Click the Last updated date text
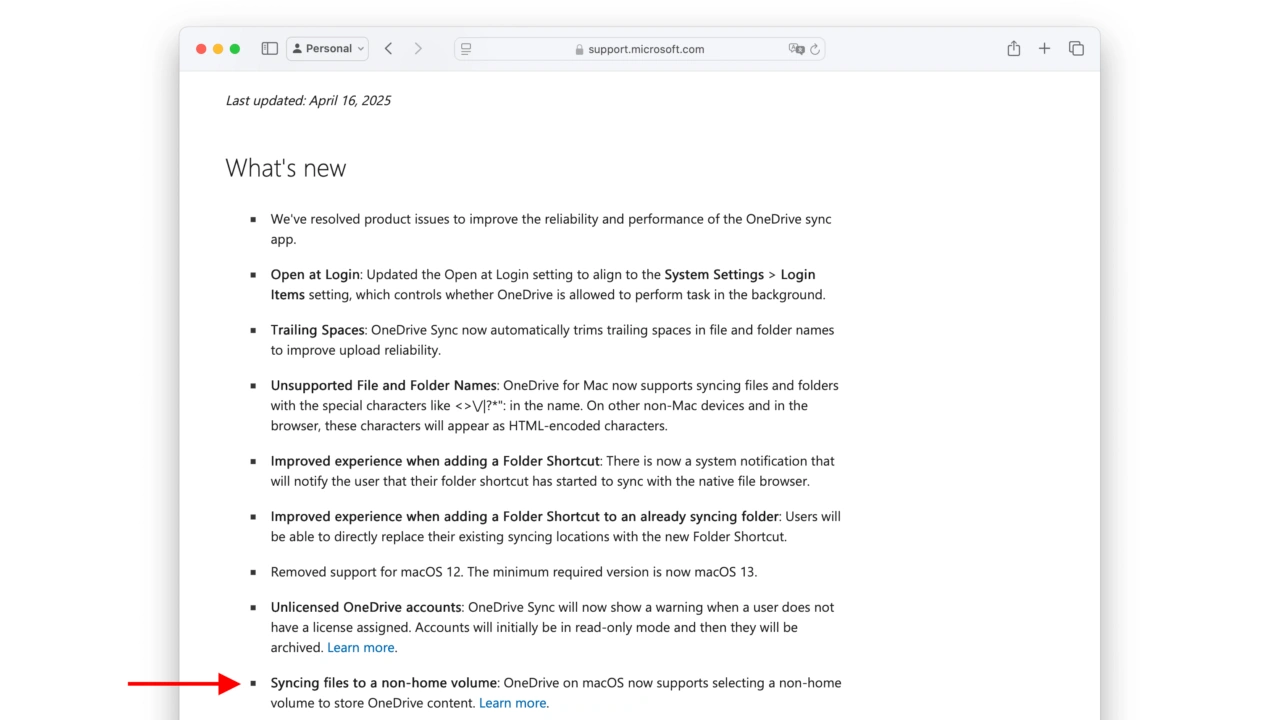 (x=308, y=100)
